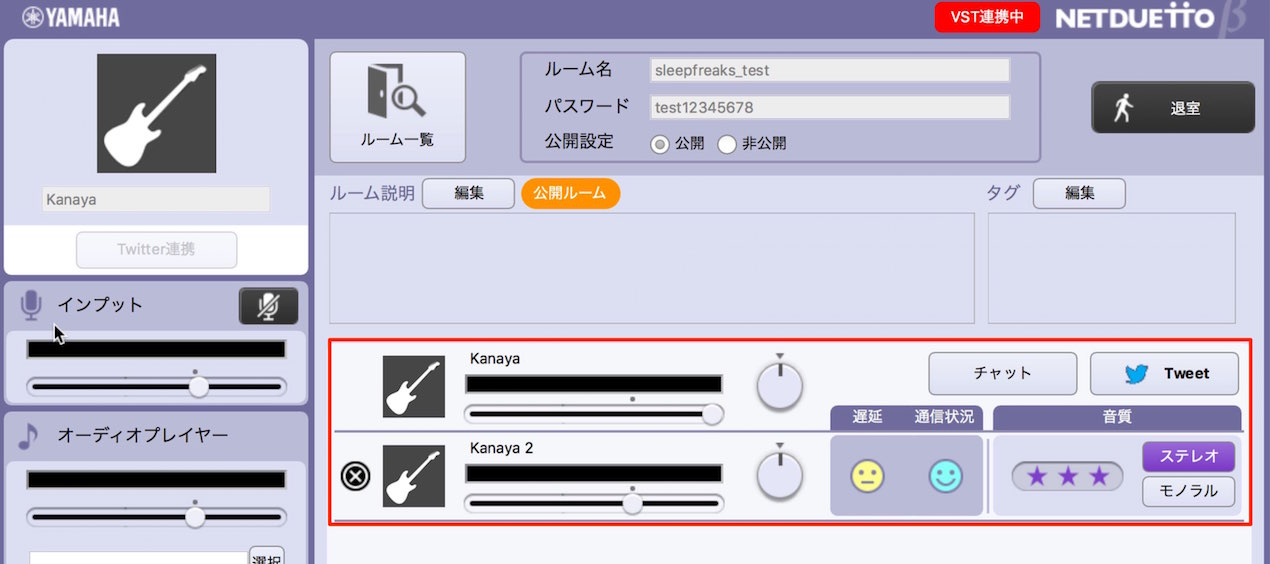
Task: Click the blue connection status smiley icon
Action: pos(945,476)
